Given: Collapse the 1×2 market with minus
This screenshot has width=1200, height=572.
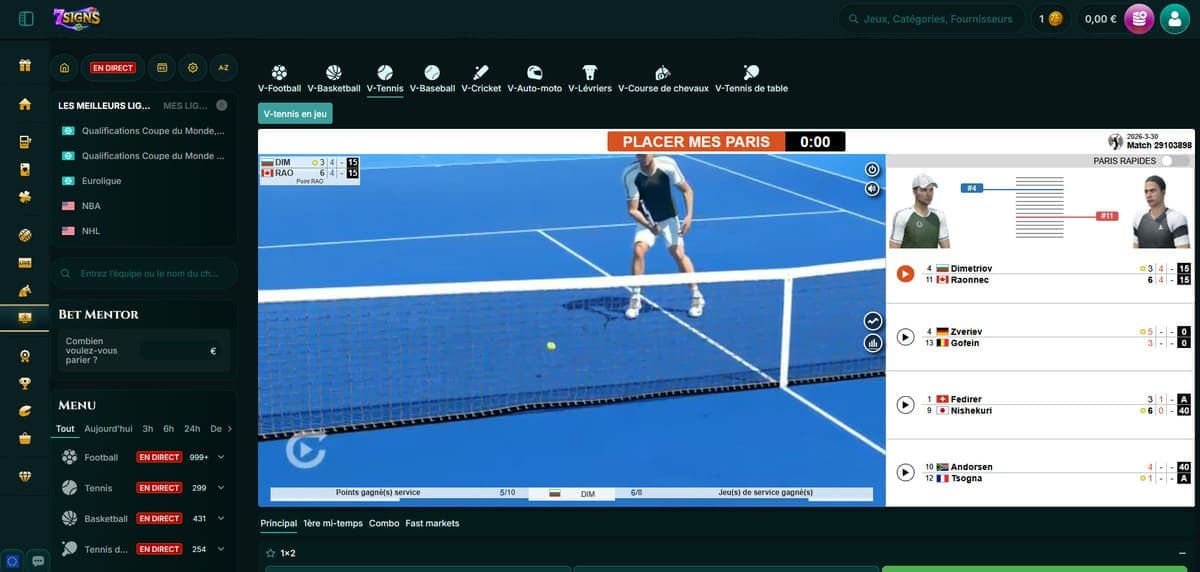Looking at the screenshot, I should pyautogui.click(x=1182, y=553).
